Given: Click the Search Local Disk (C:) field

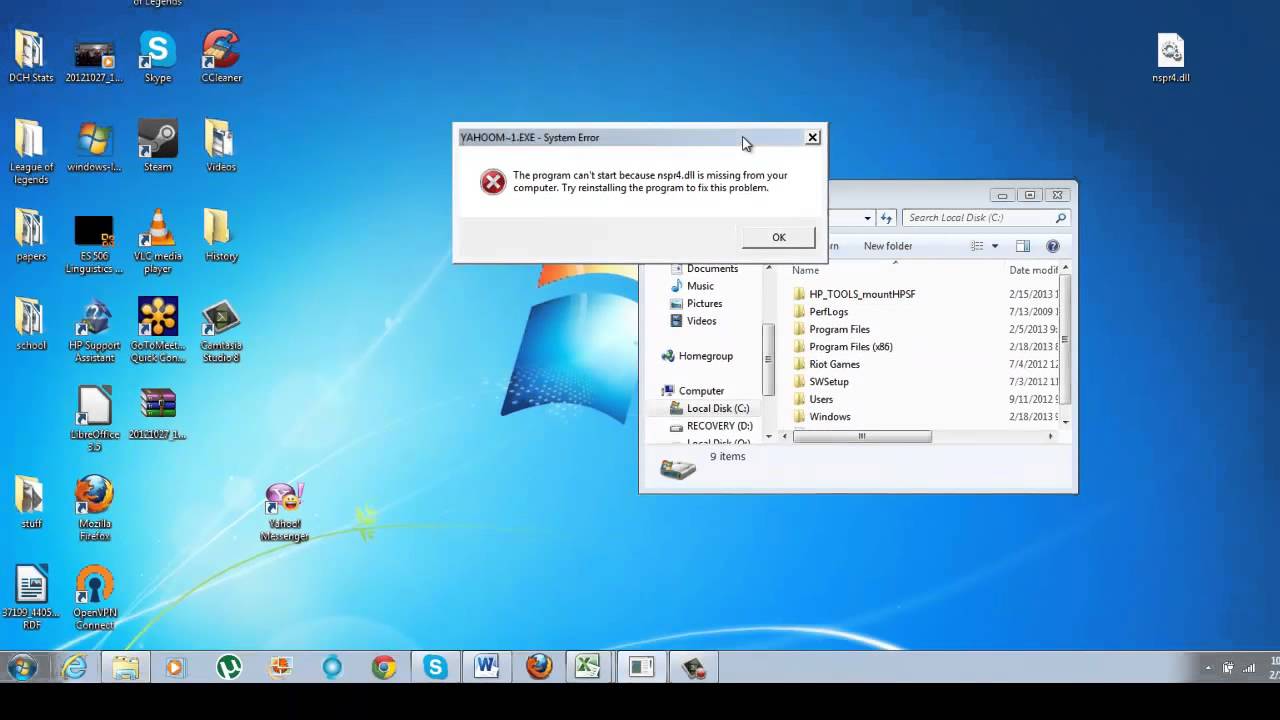Looking at the screenshot, I should pyautogui.click(x=987, y=217).
